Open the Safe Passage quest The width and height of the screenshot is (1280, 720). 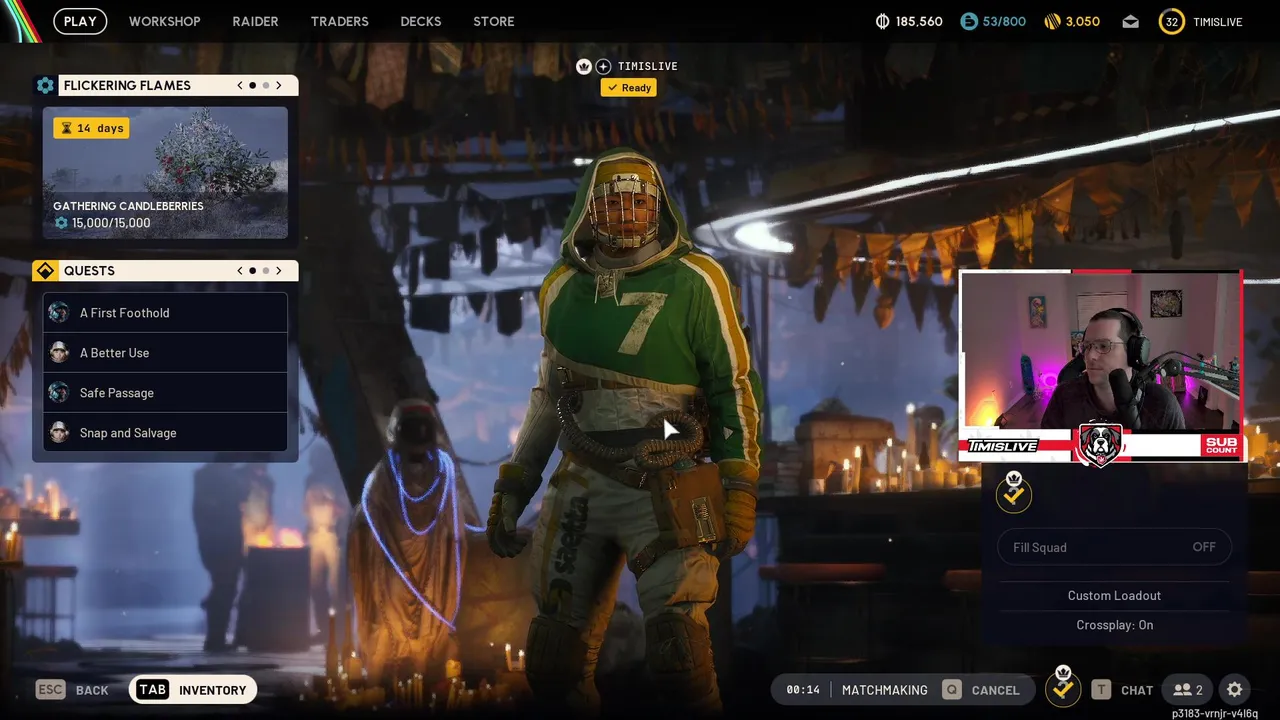[165, 393]
